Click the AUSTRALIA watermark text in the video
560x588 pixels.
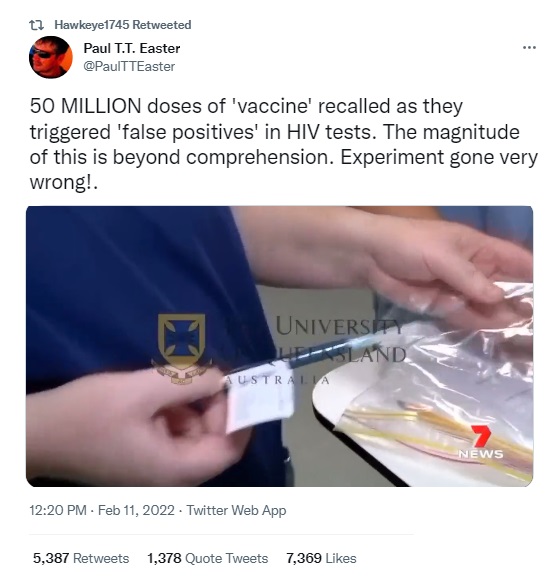(278, 380)
